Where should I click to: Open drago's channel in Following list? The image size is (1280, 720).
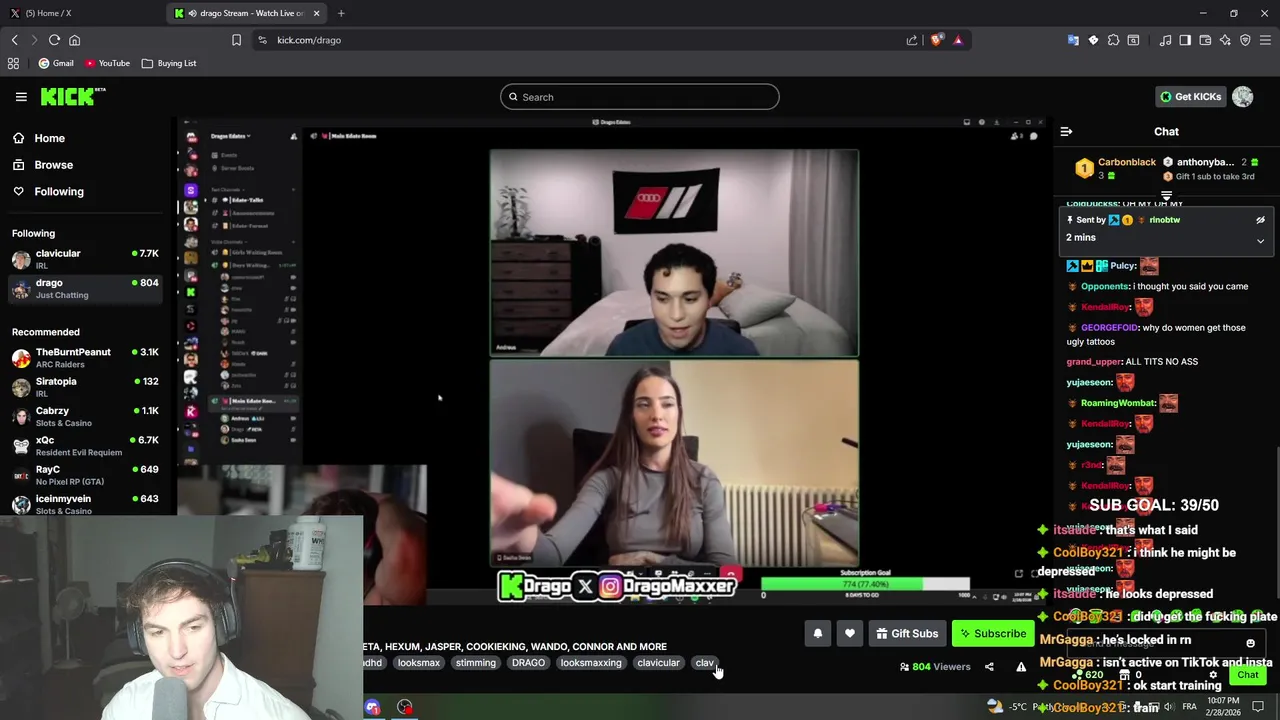(x=85, y=288)
